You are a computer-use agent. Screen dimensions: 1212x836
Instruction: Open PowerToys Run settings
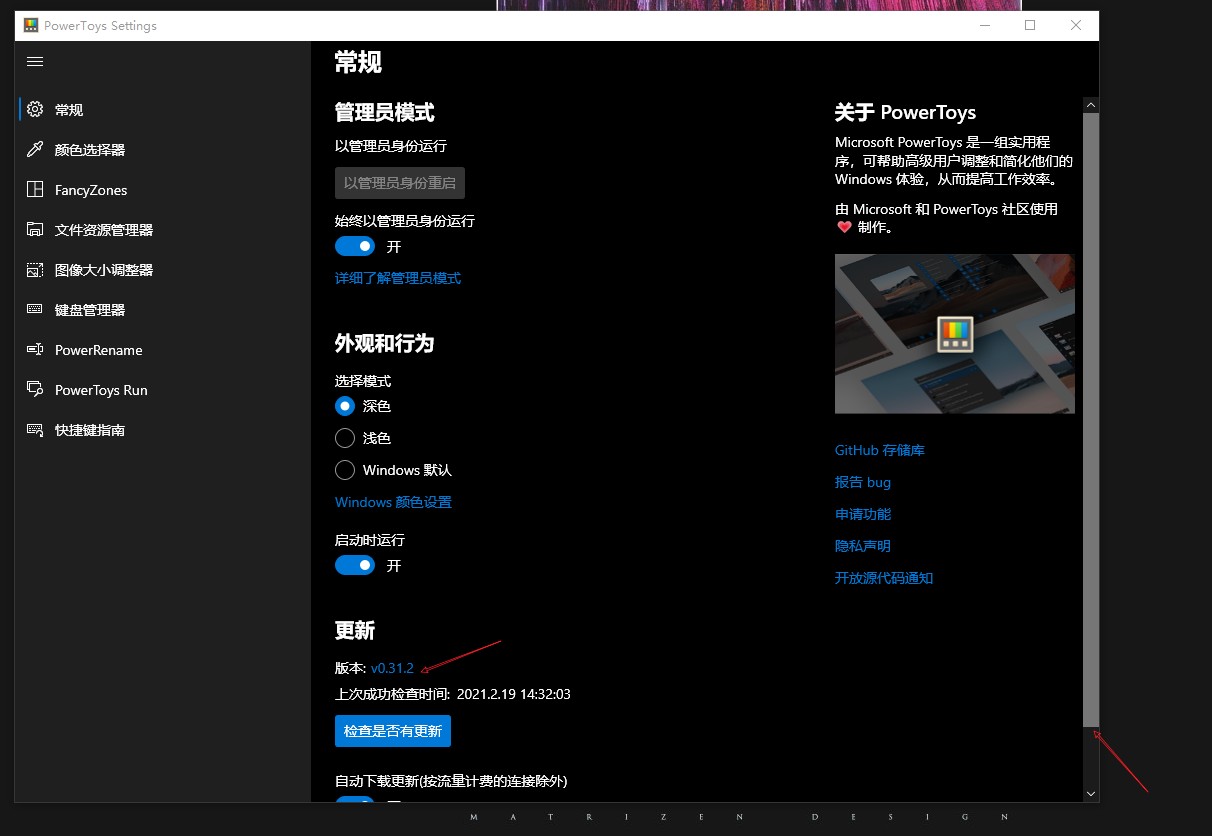102,389
